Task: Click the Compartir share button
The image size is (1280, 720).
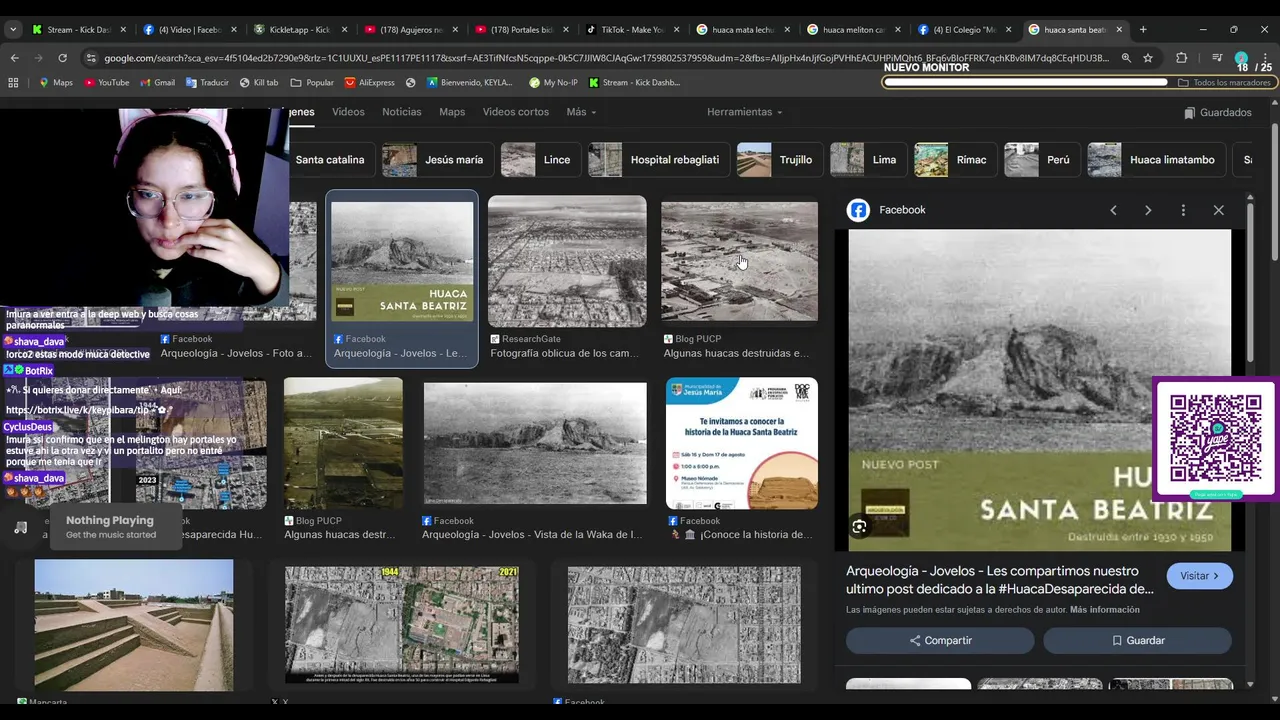Action: (940, 640)
